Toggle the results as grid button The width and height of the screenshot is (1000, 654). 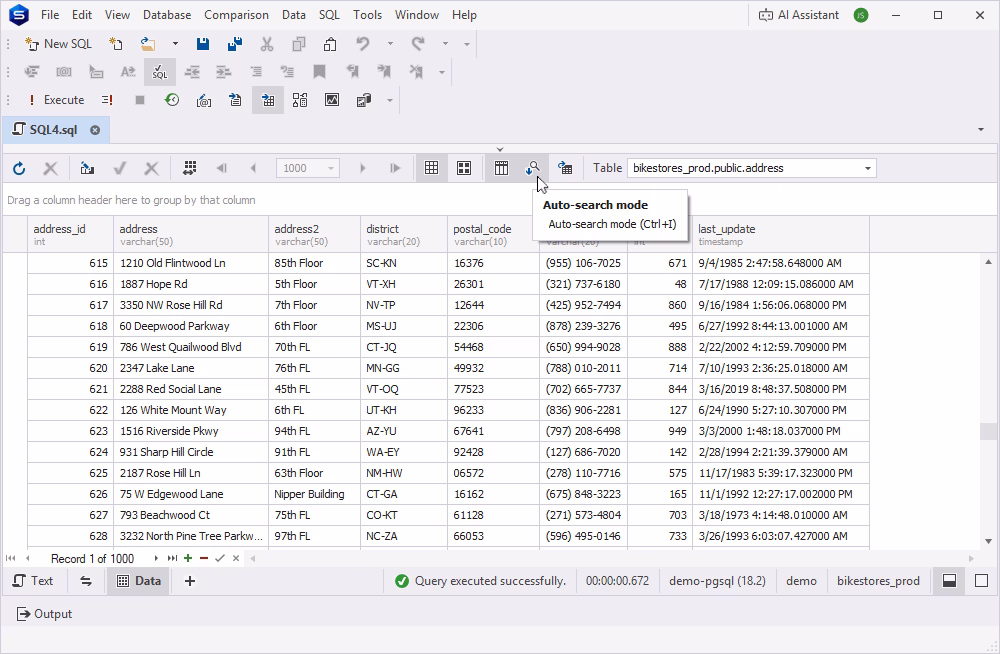tap(268, 100)
